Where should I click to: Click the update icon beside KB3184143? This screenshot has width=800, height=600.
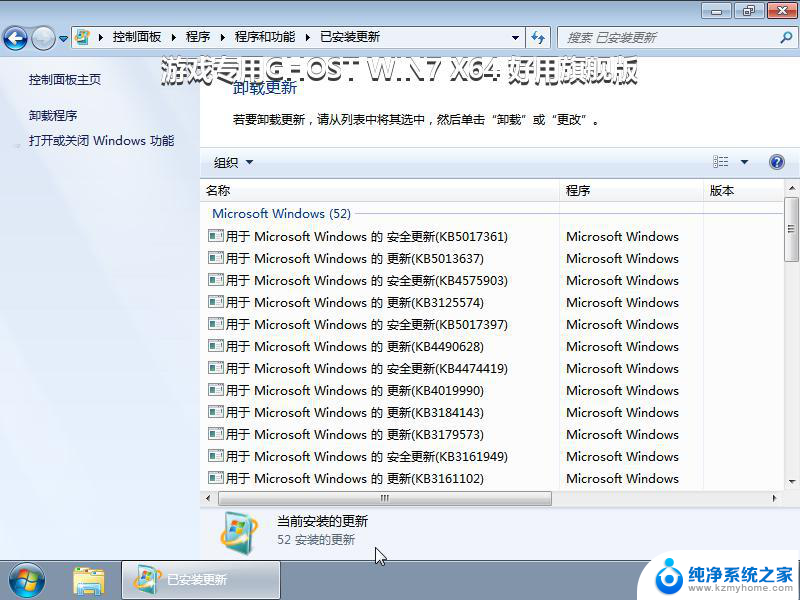(216, 411)
